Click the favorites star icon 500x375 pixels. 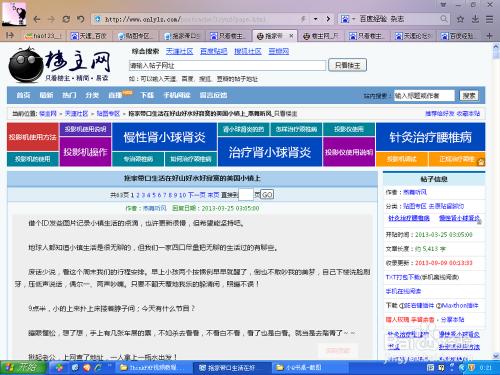click(x=460, y=19)
